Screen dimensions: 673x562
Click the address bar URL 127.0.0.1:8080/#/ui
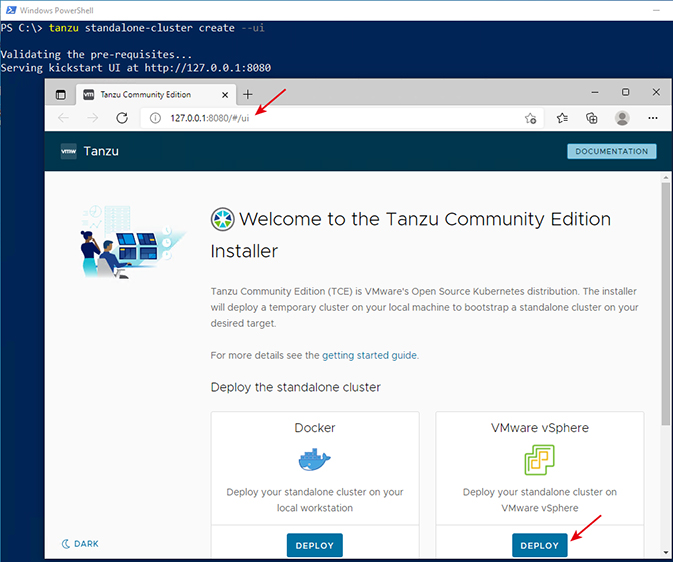(209, 118)
